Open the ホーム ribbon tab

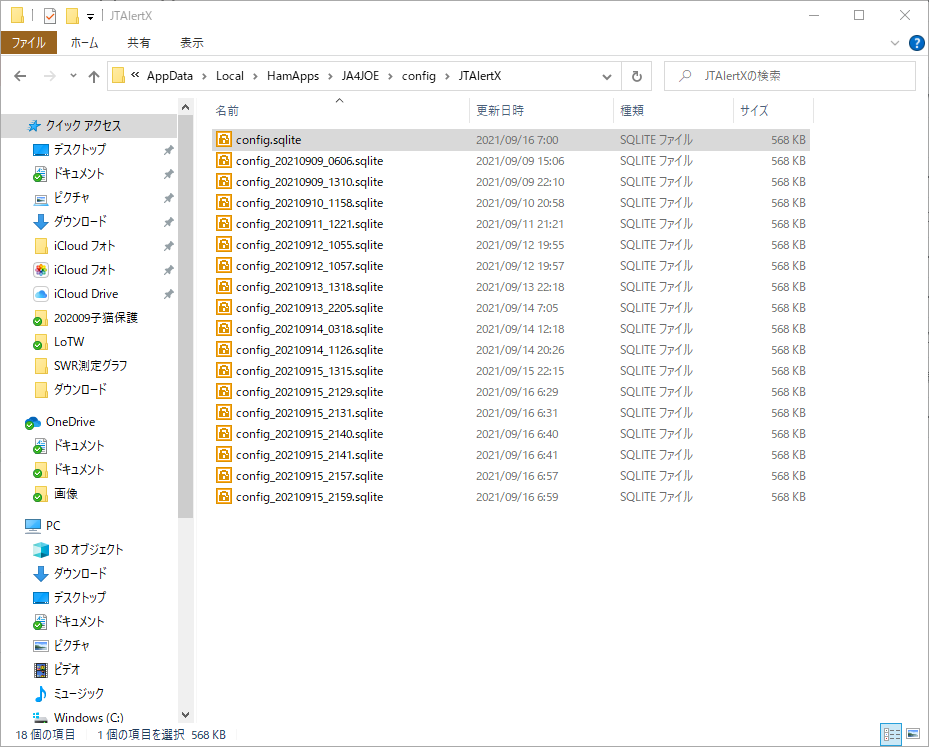tap(84, 43)
